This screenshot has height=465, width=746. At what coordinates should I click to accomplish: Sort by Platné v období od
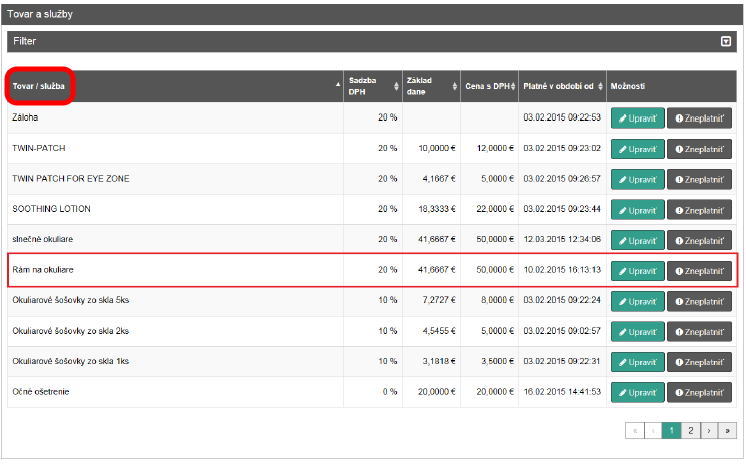(562, 86)
